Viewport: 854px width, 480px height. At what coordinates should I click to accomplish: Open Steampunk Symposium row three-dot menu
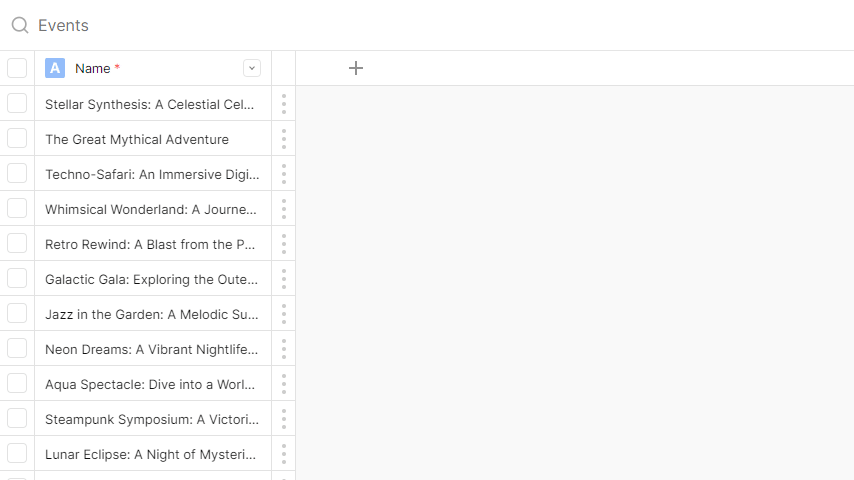pos(284,419)
